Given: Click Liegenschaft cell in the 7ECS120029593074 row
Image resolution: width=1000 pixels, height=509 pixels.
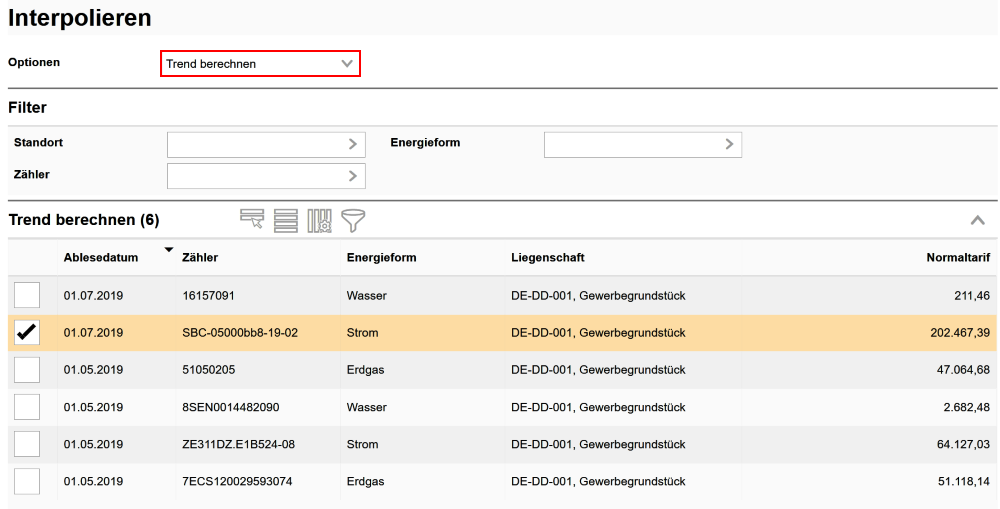Looking at the screenshot, I should 598,482.
